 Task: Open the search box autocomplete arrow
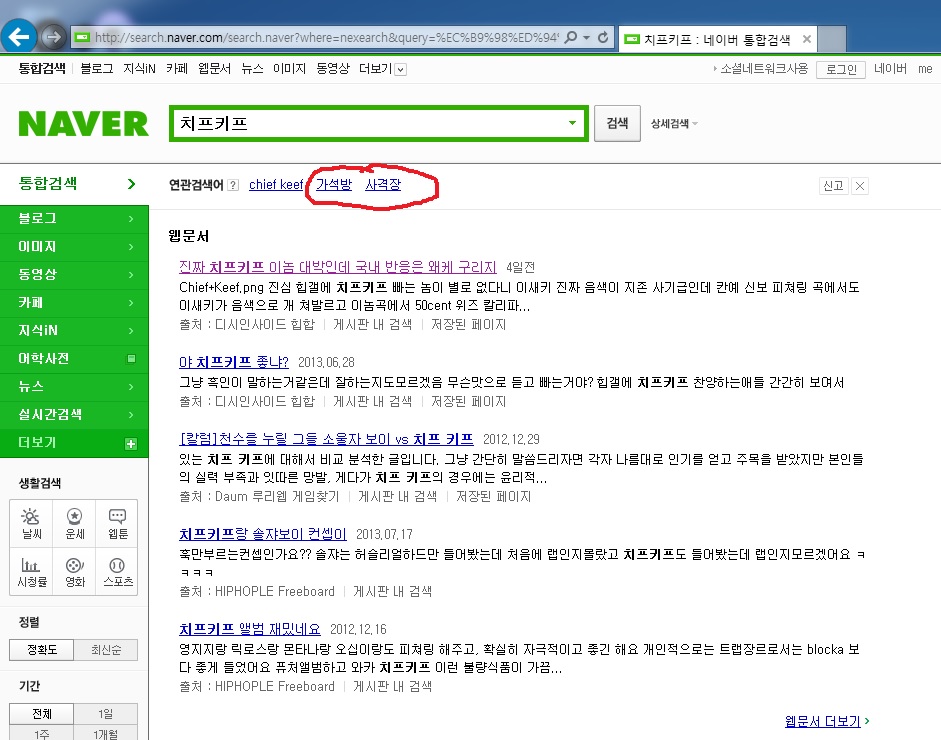point(572,123)
